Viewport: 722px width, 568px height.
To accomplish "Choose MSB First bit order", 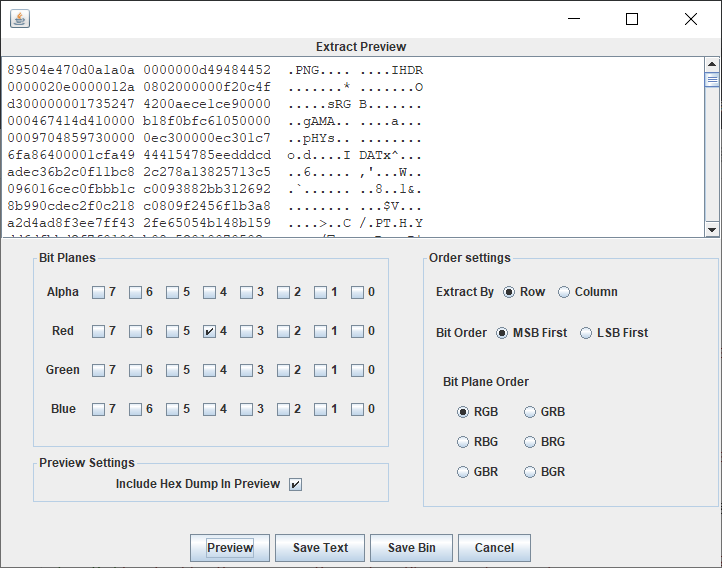I will point(502,333).
